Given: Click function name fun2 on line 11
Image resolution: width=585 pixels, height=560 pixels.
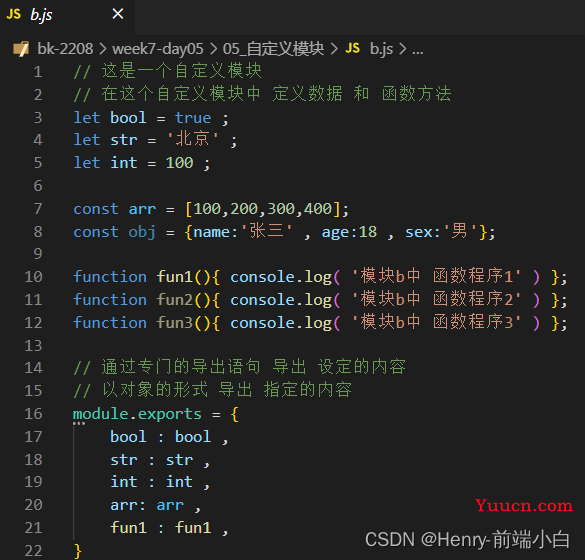Looking at the screenshot, I should pos(175,300).
